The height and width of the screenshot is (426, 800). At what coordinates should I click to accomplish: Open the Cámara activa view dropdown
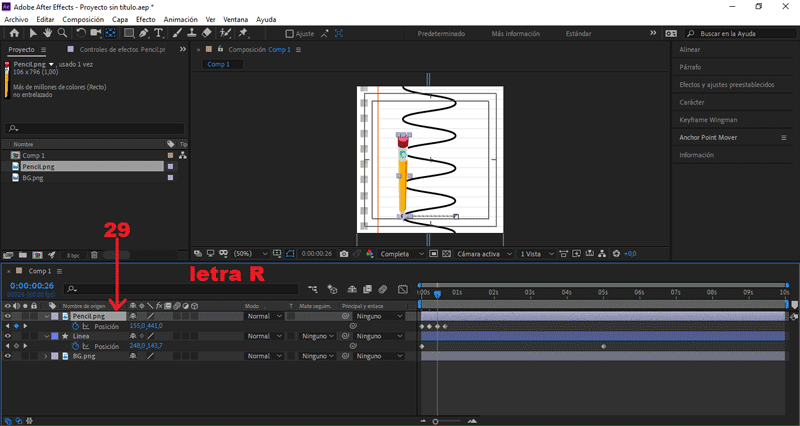click(482, 254)
